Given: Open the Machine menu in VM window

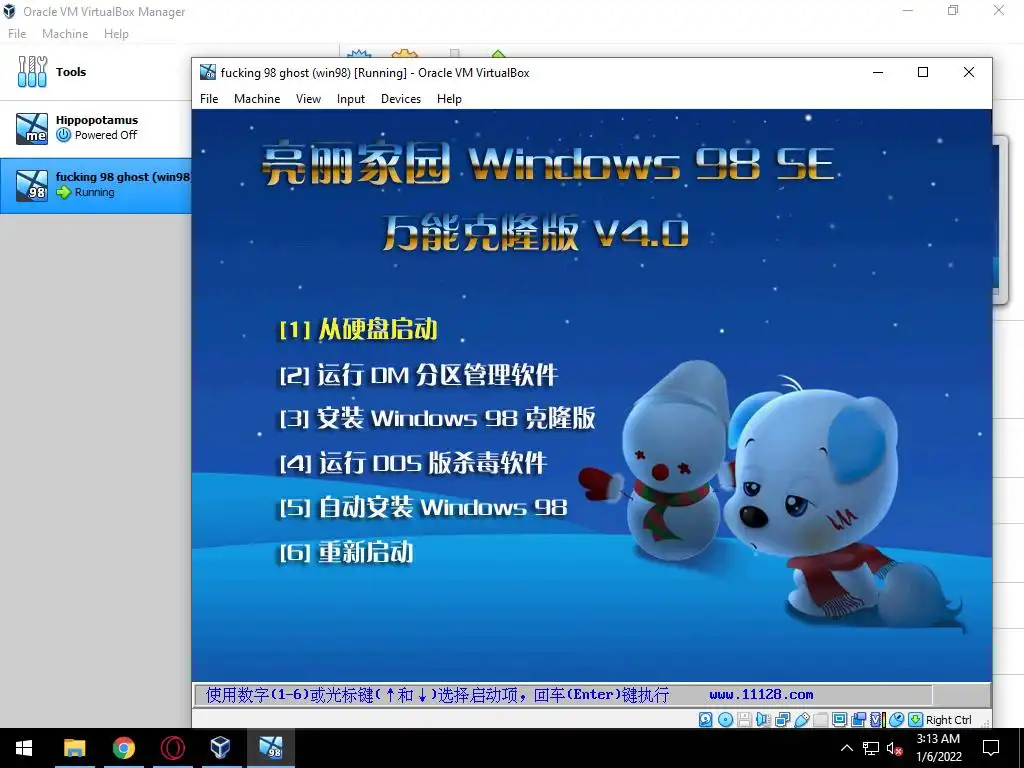Looking at the screenshot, I should click(257, 99).
